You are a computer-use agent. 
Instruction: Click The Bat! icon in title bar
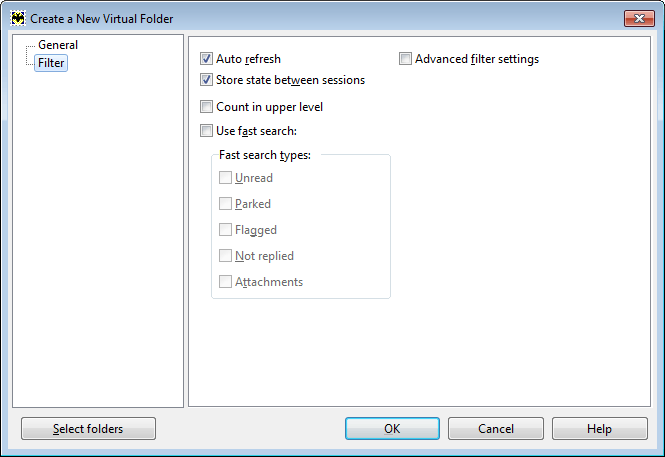click(x=18, y=19)
